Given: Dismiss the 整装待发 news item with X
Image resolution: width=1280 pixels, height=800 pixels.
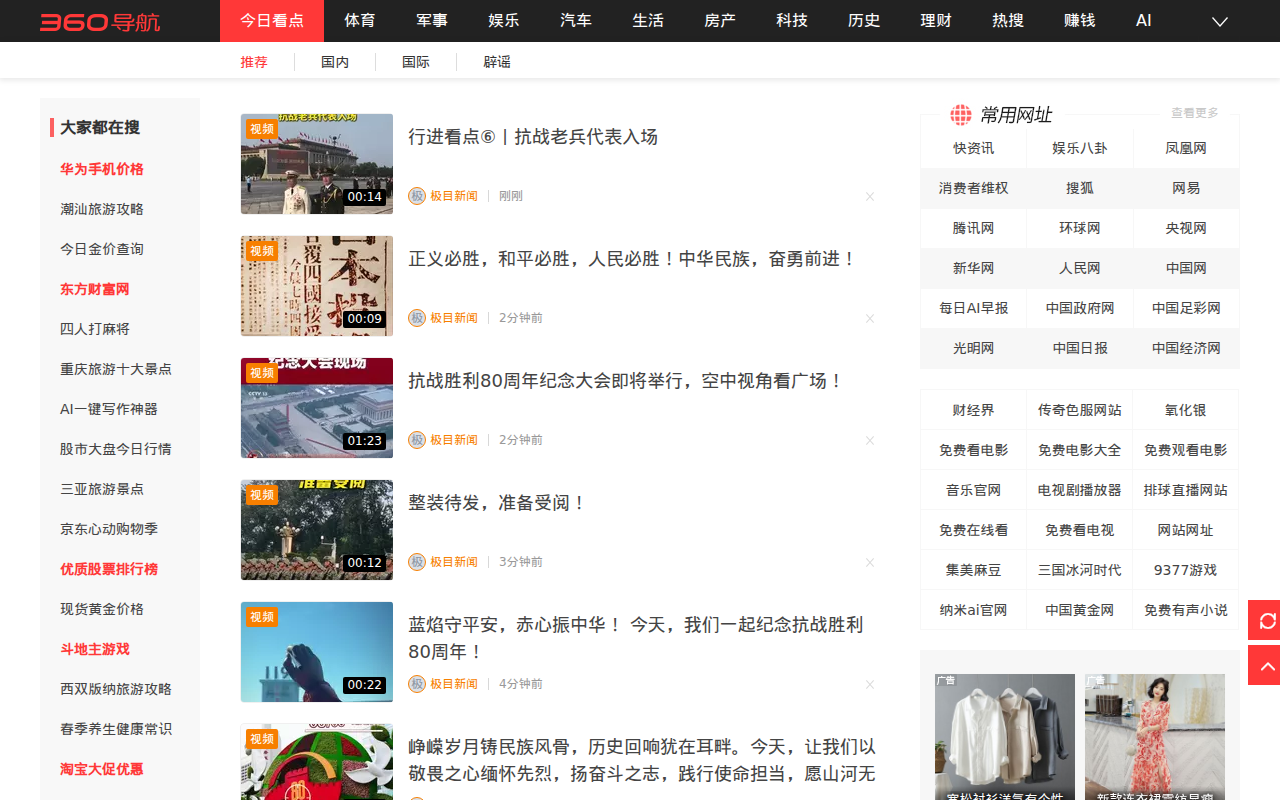Looking at the screenshot, I should tap(870, 563).
